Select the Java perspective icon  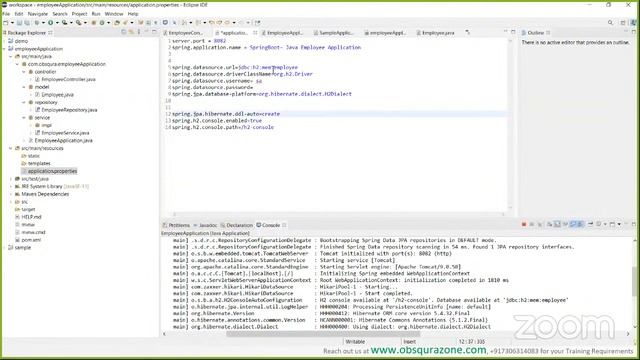tap(633, 23)
